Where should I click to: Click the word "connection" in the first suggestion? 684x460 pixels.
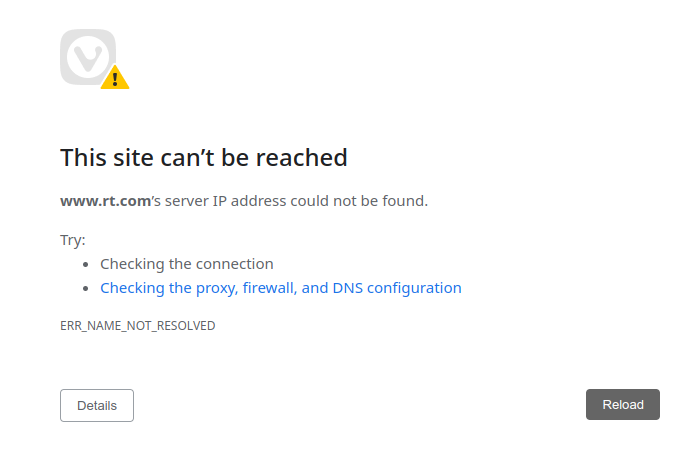[x=234, y=264]
